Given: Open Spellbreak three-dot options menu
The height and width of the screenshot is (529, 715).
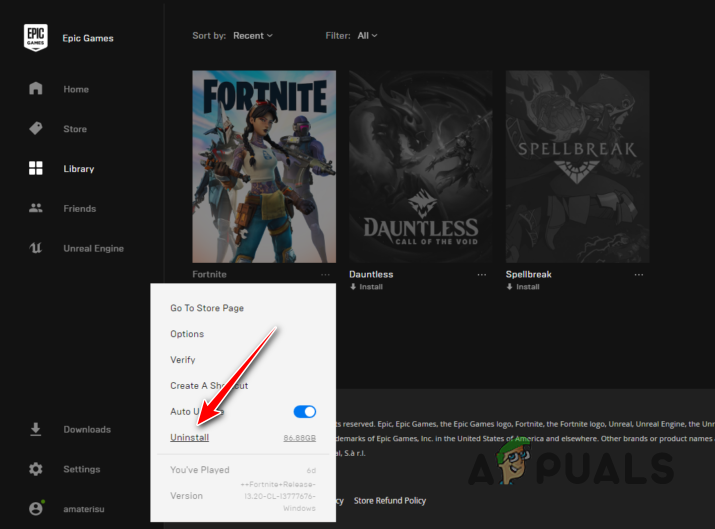Looking at the screenshot, I should [x=639, y=275].
